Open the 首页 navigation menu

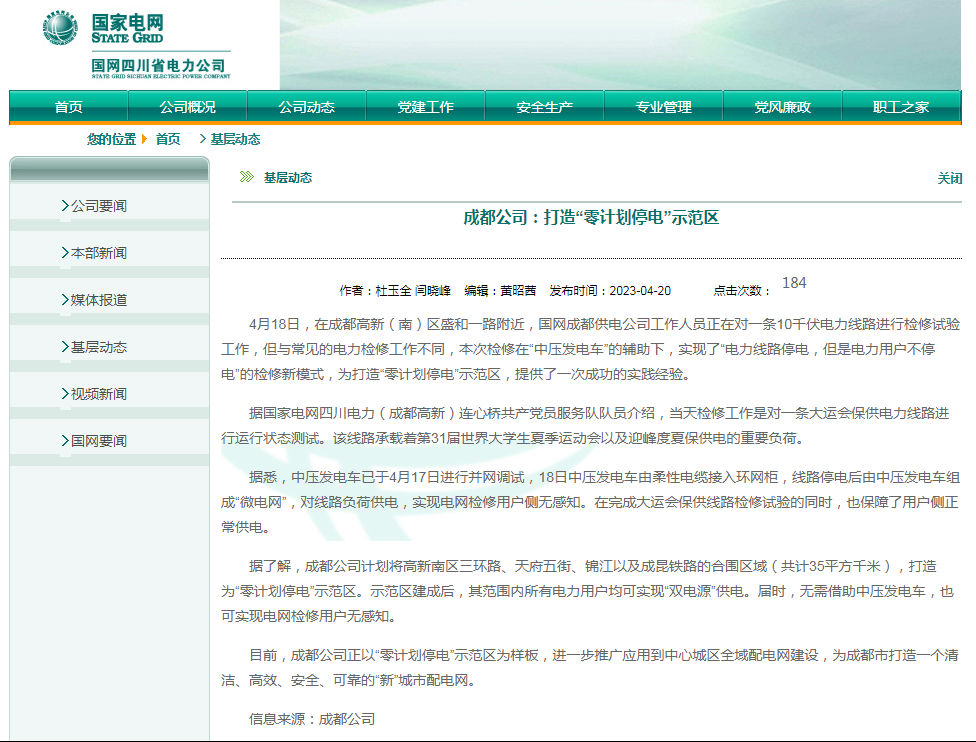click(68, 106)
